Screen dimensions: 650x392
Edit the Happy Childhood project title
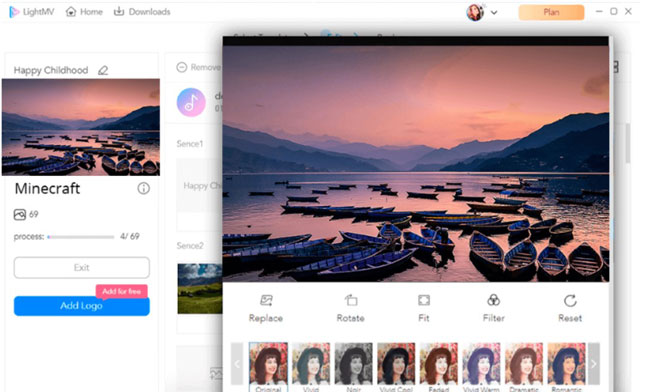coord(103,70)
